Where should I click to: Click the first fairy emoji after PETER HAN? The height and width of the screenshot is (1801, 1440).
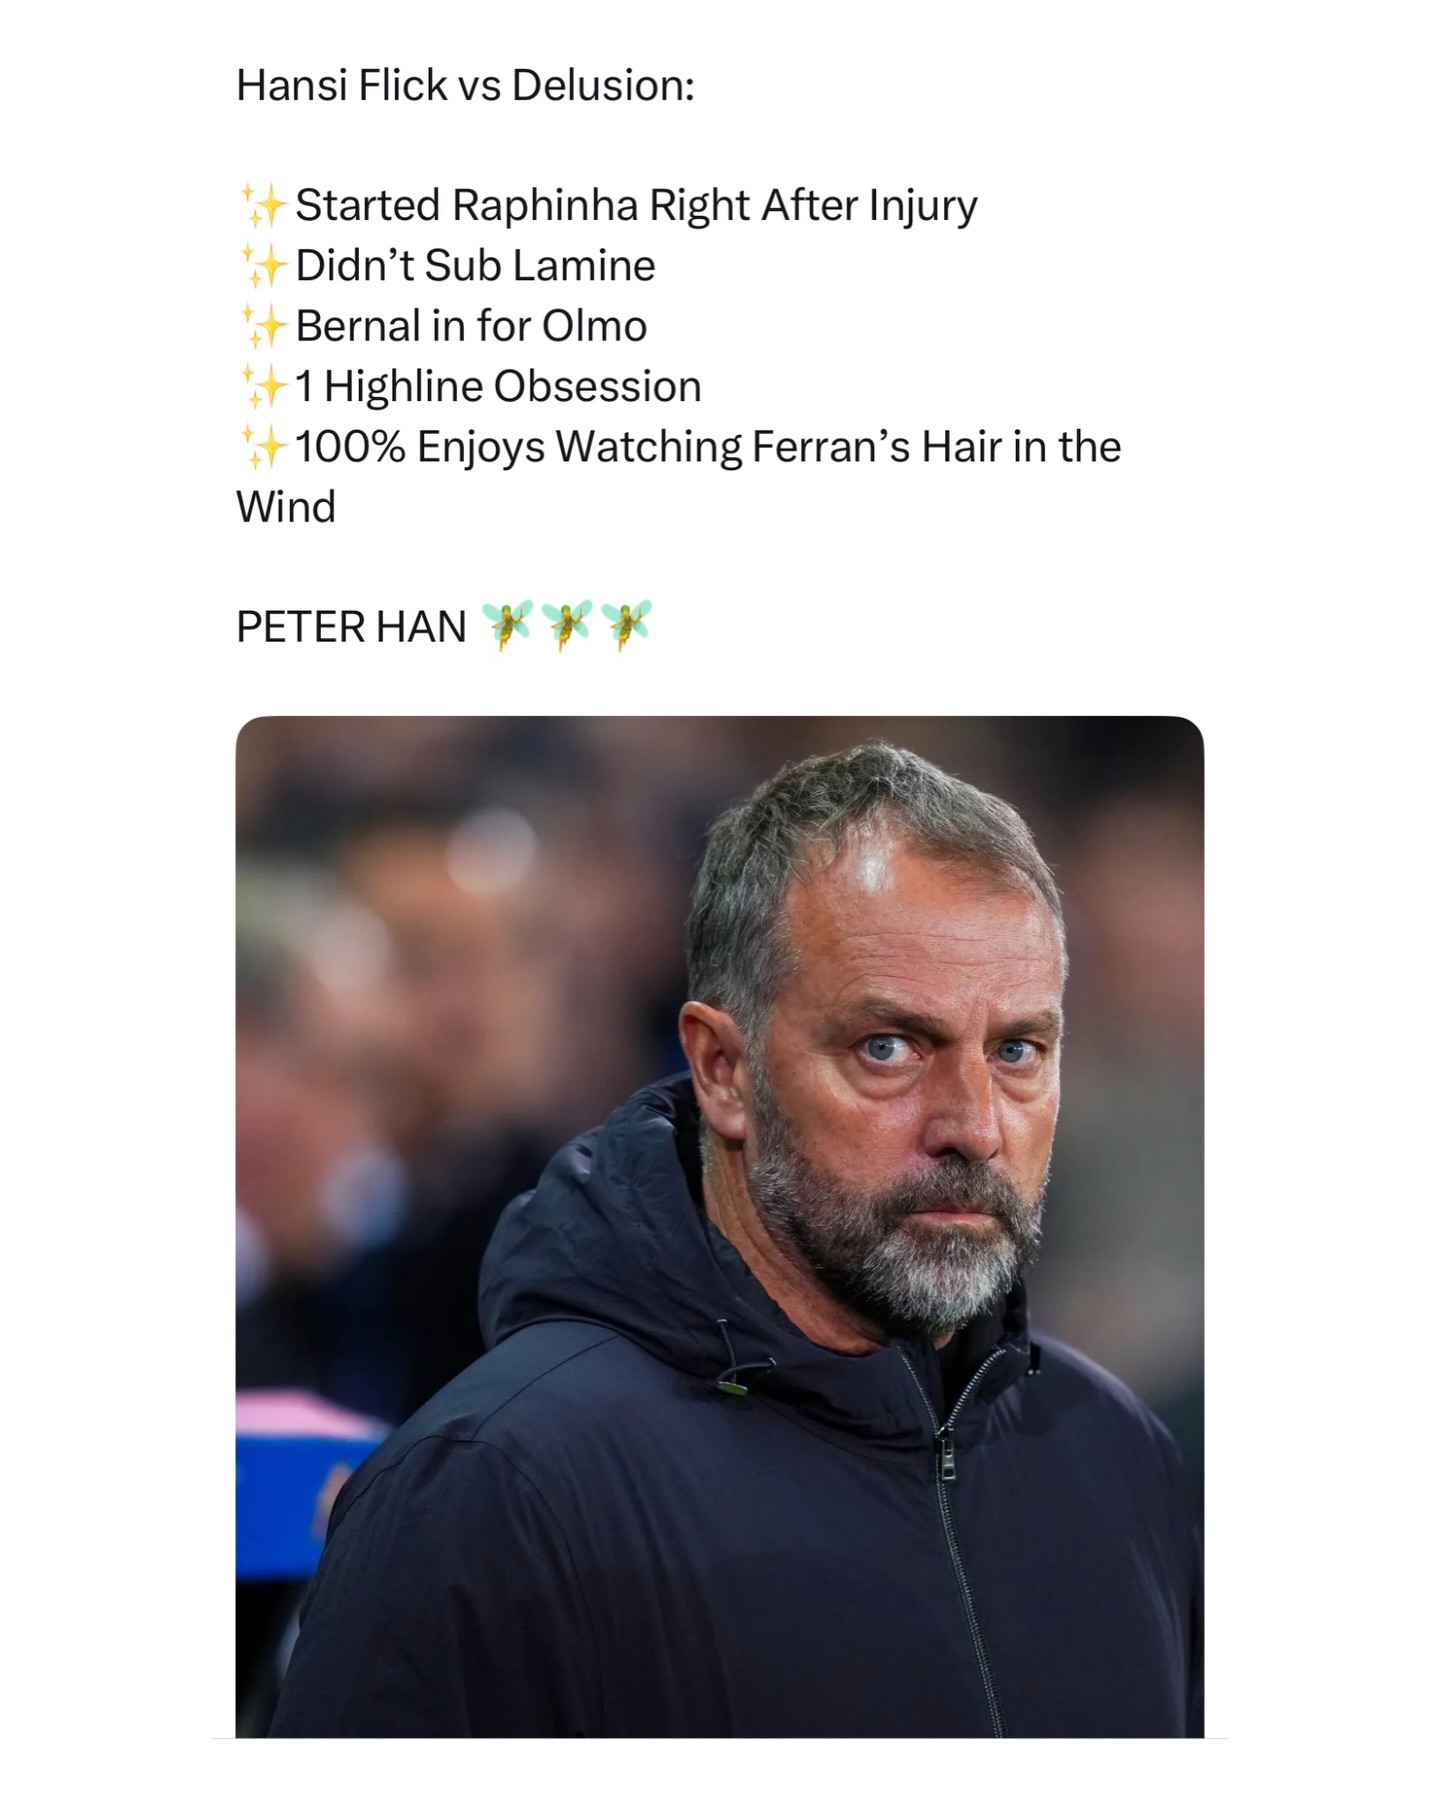tap(507, 626)
